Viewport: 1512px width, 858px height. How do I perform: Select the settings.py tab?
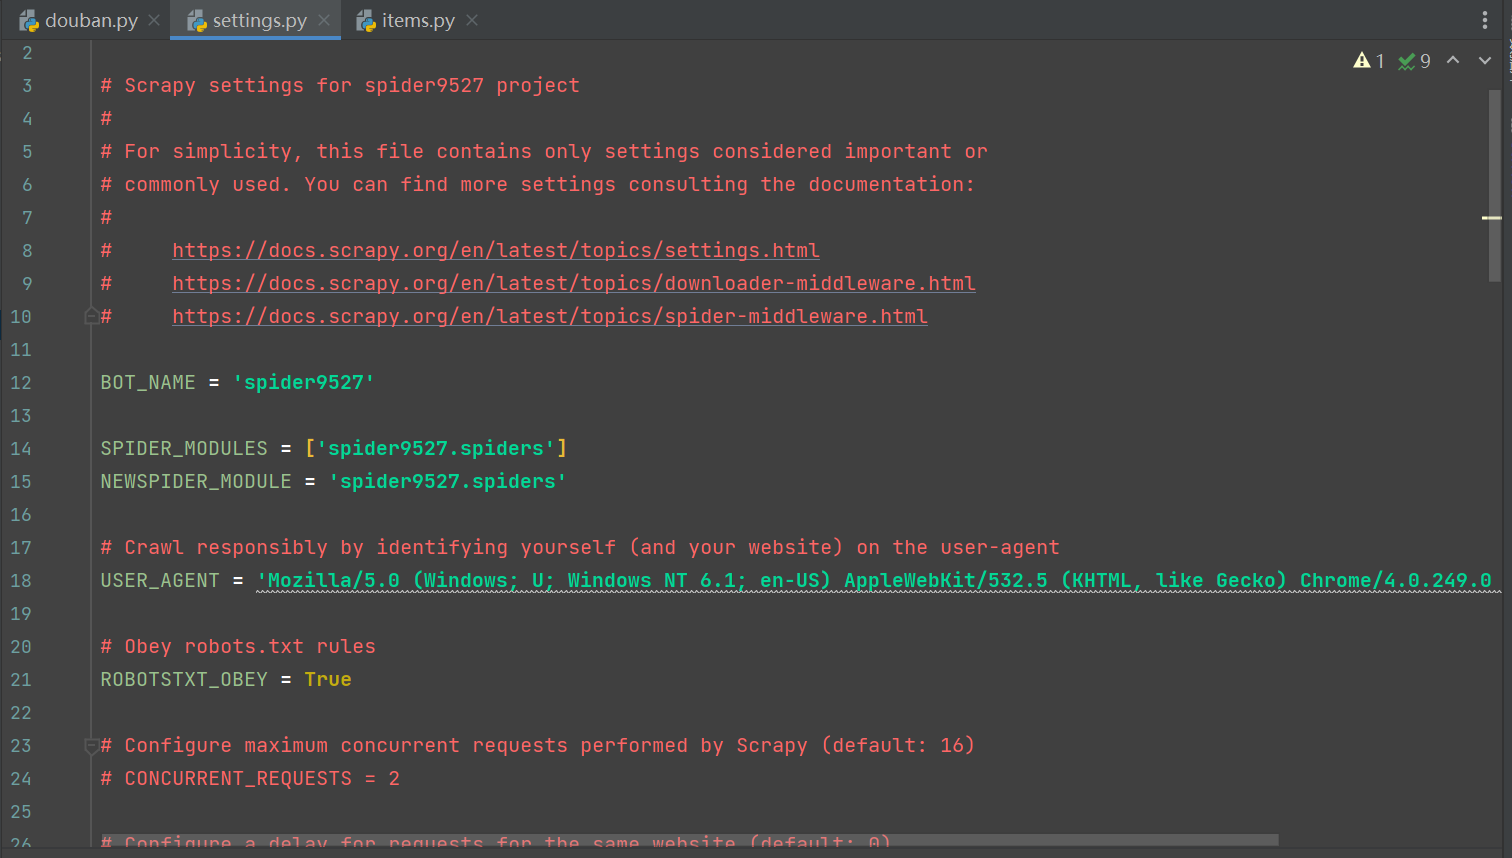[x=258, y=20]
